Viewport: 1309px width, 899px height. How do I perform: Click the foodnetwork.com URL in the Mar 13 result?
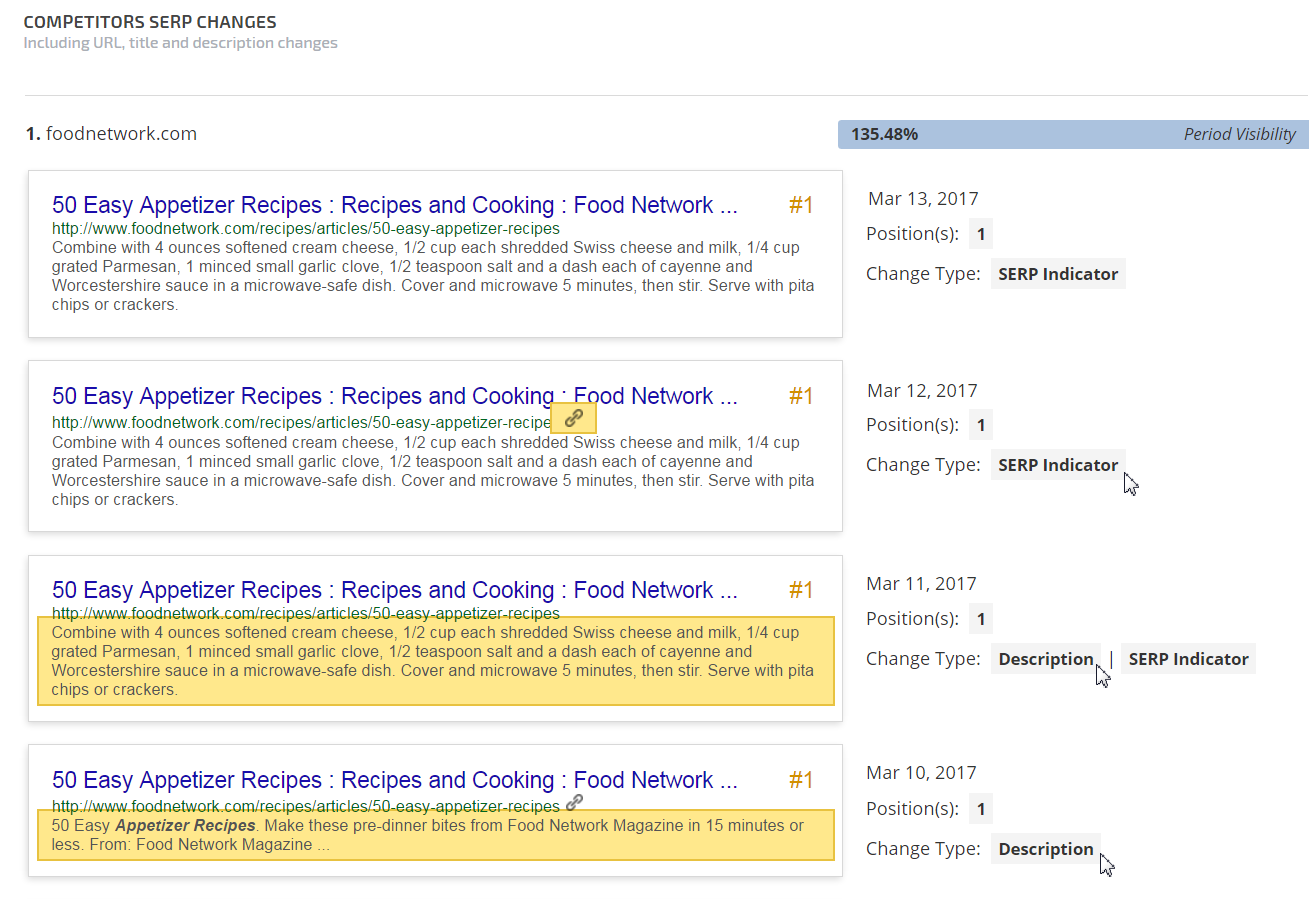coord(306,229)
